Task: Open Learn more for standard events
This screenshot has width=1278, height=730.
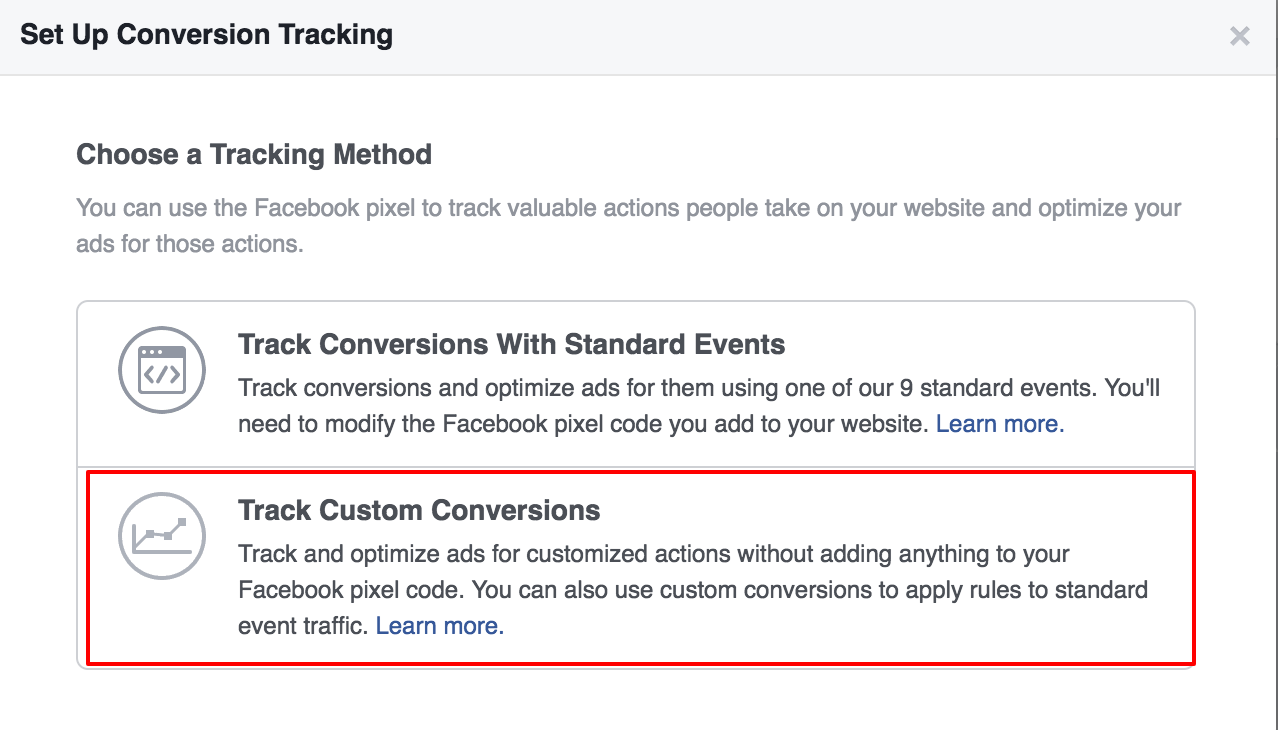Action: (x=997, y=423)
